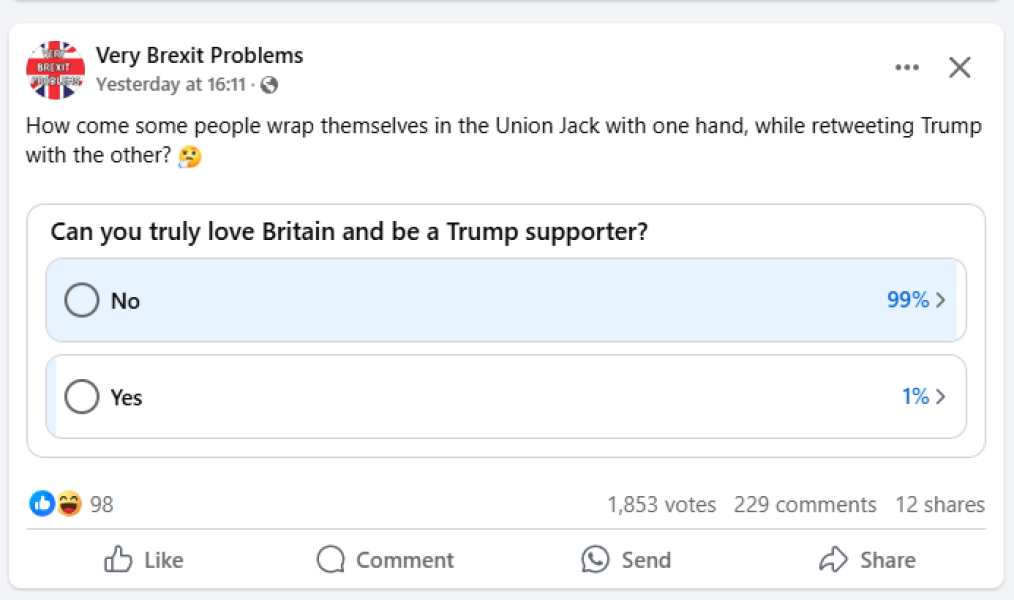Click the blue thumbs-up reaction icon
This screenshot has width=1014, height=600.
pos(42,504)
